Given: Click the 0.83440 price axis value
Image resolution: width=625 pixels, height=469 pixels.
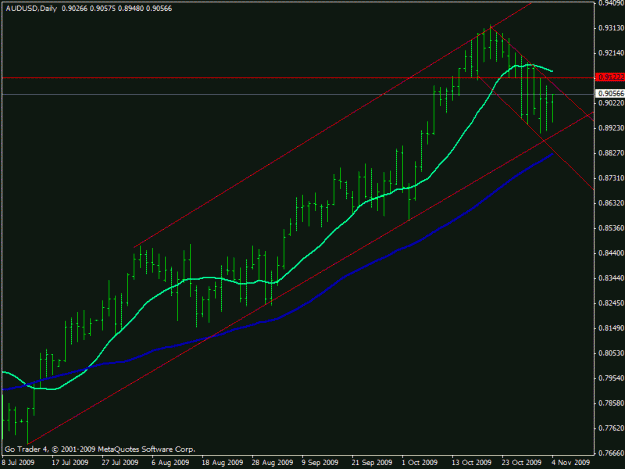Looking at the screenshot, I should (611, 278).
